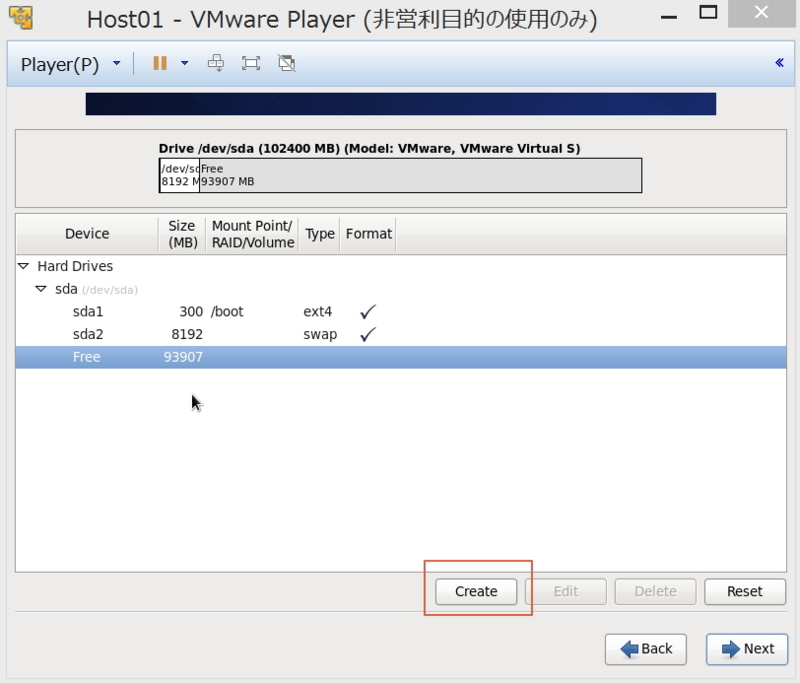Click /boot mount point cell
800x683 pixels.
[227, 311]
